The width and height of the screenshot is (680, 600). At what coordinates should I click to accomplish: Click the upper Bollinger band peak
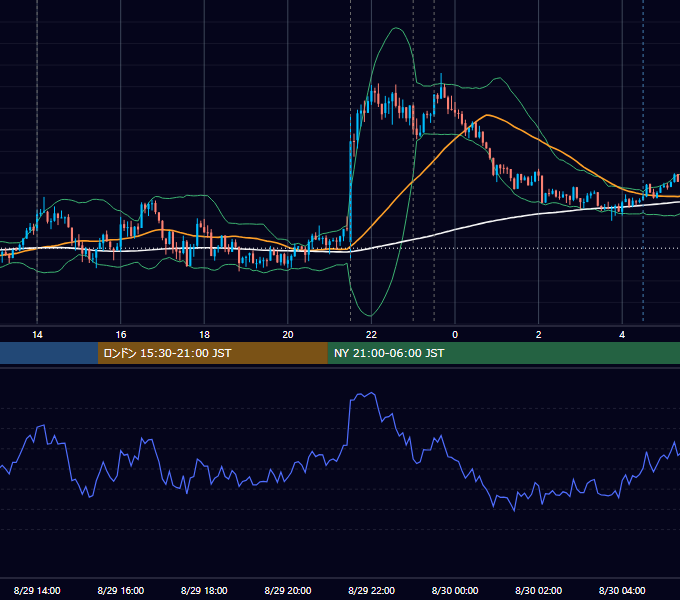point(396,28)
